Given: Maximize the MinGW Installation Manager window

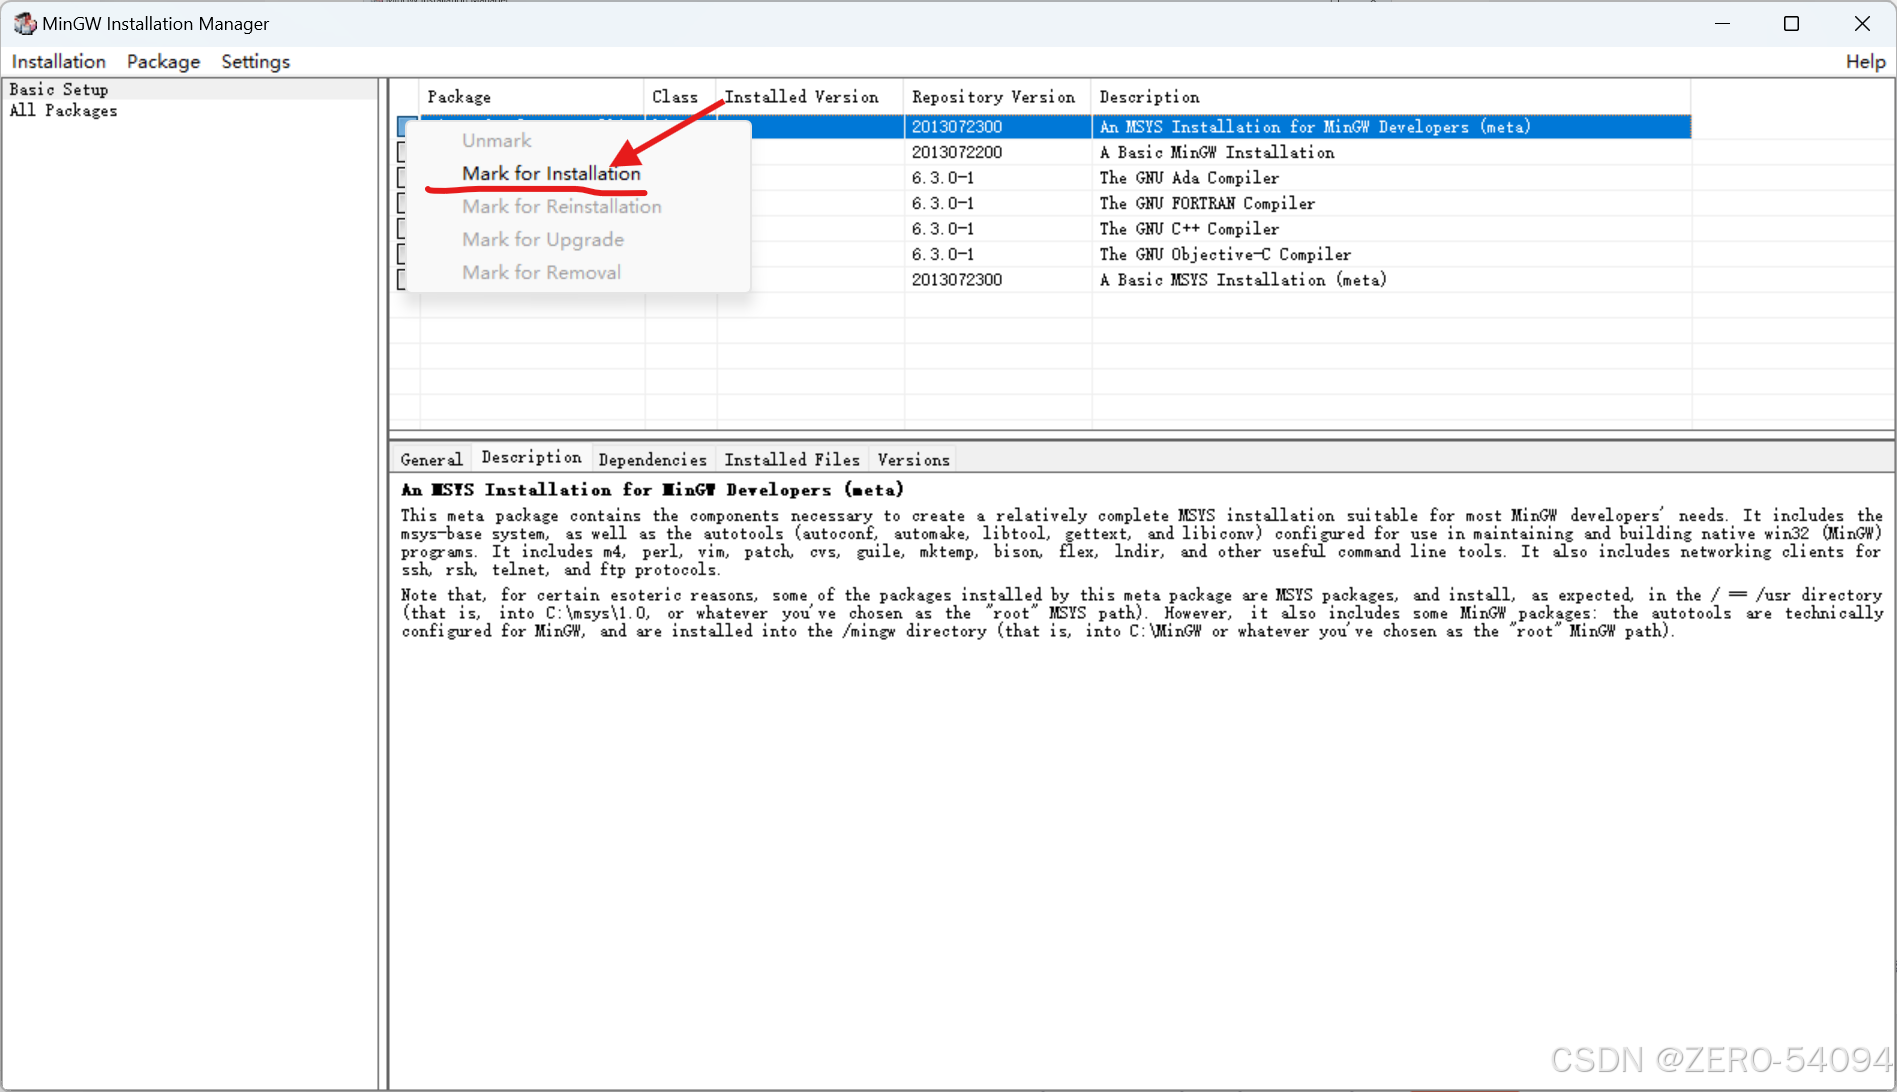Looking at the screenshot, I should tap(1791, 23).
